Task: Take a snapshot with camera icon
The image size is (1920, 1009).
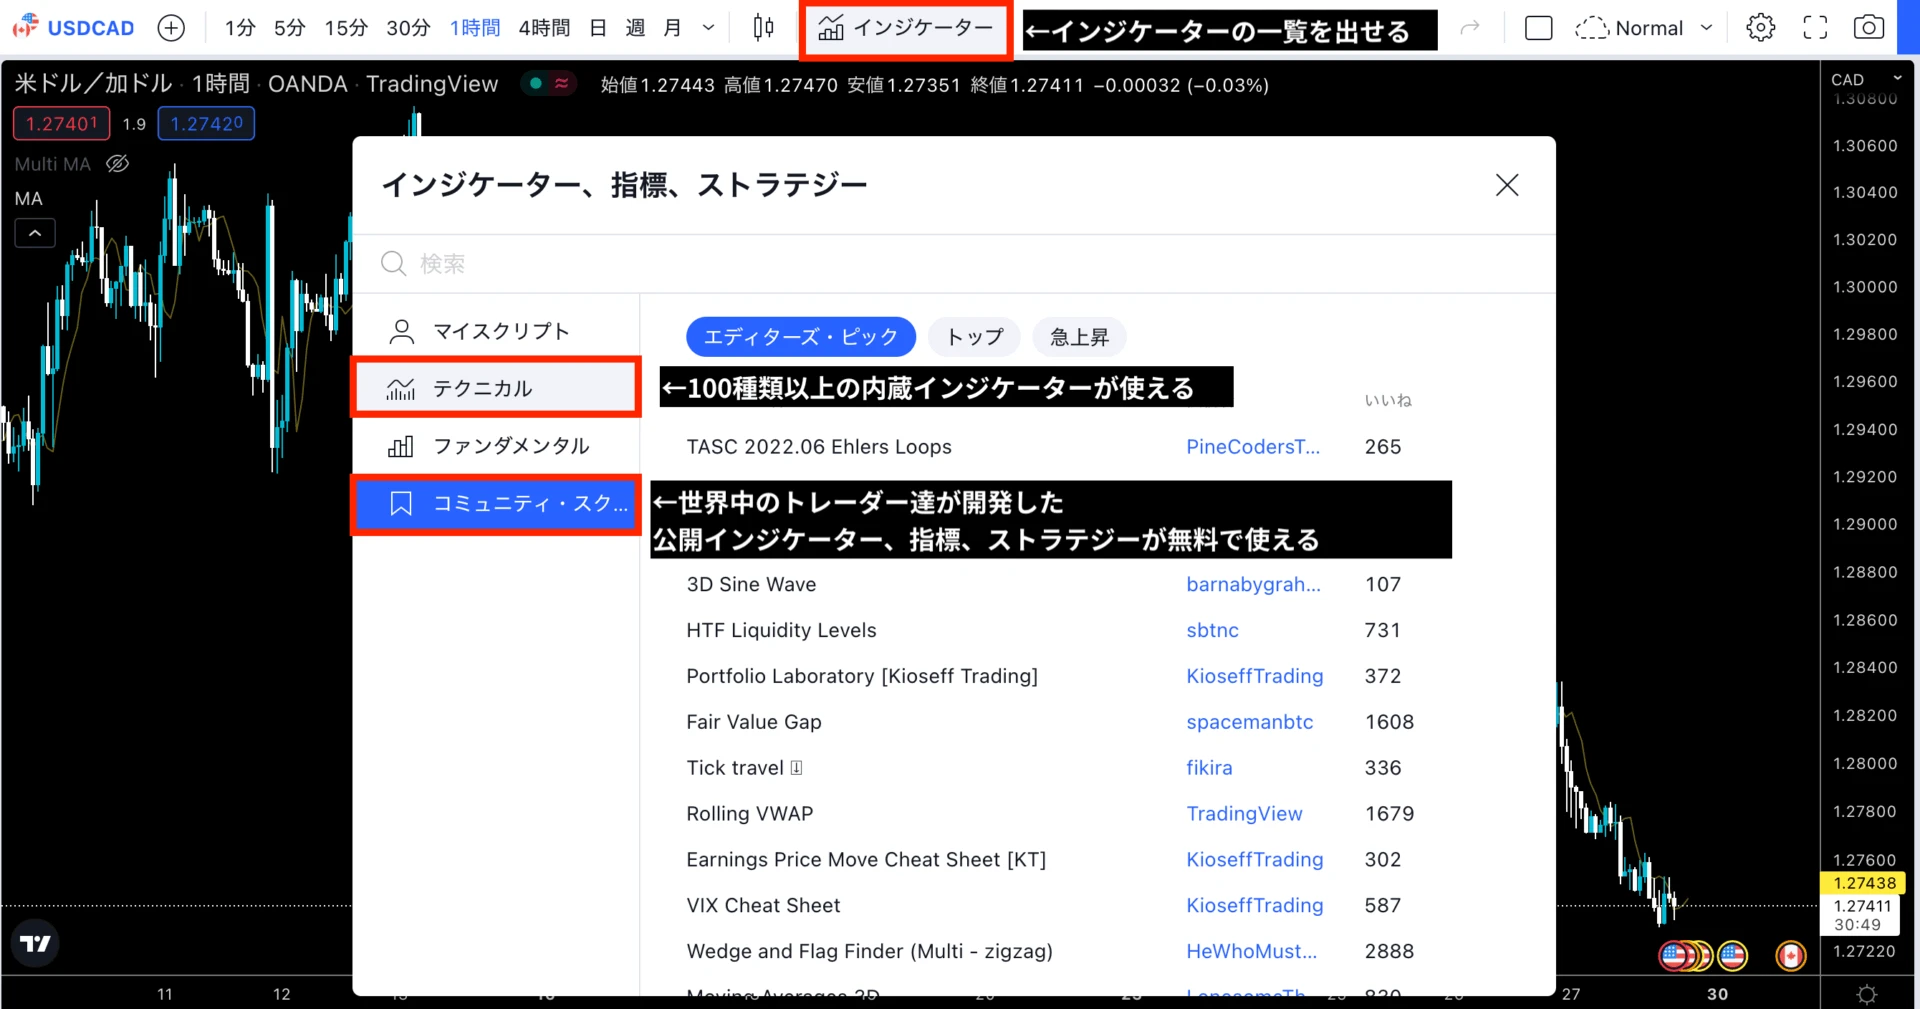Action: point(1868,28)
